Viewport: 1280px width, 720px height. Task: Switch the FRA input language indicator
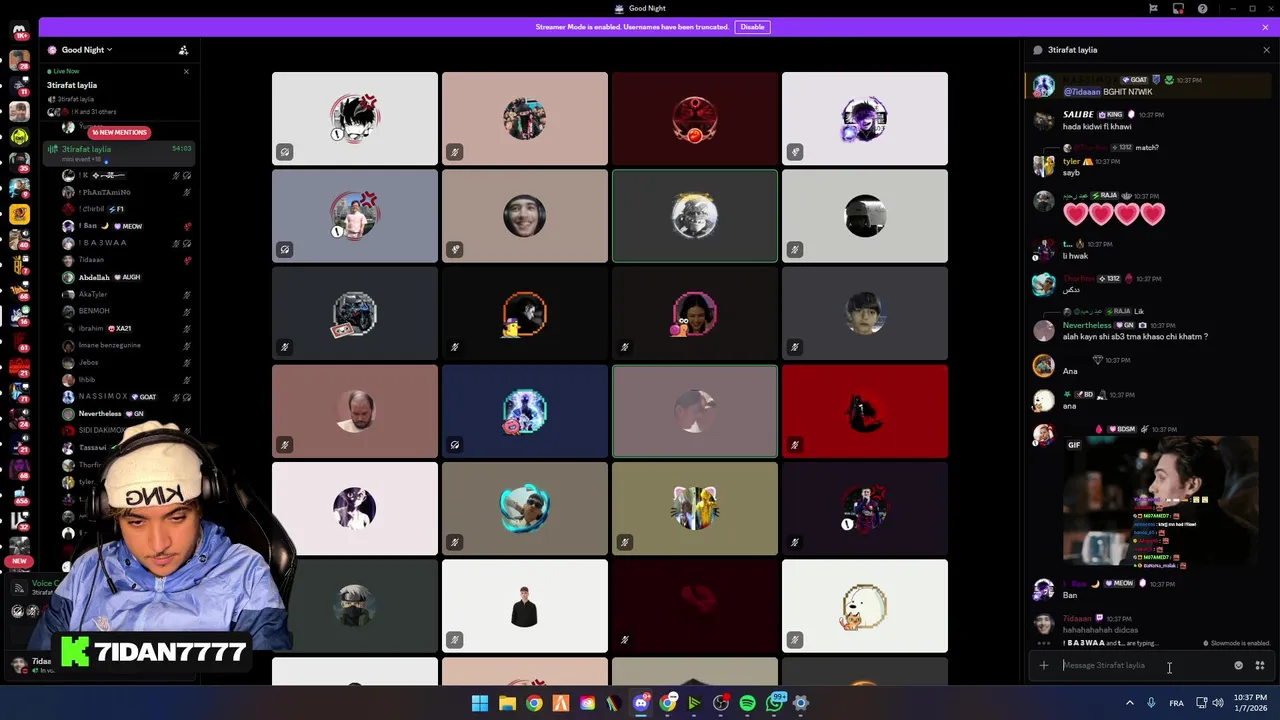tap(1176, 703)
